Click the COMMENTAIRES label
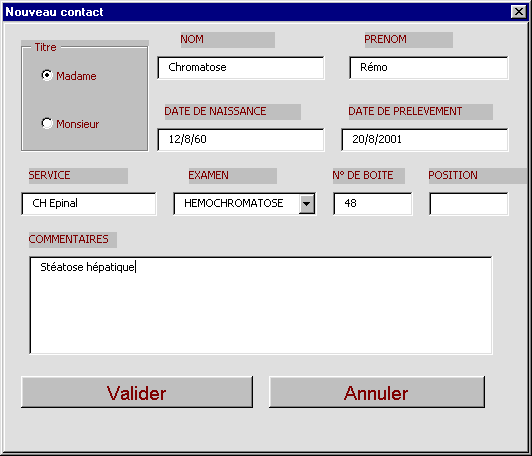Screen dimensions: 532x456 [x=69, y=240]
